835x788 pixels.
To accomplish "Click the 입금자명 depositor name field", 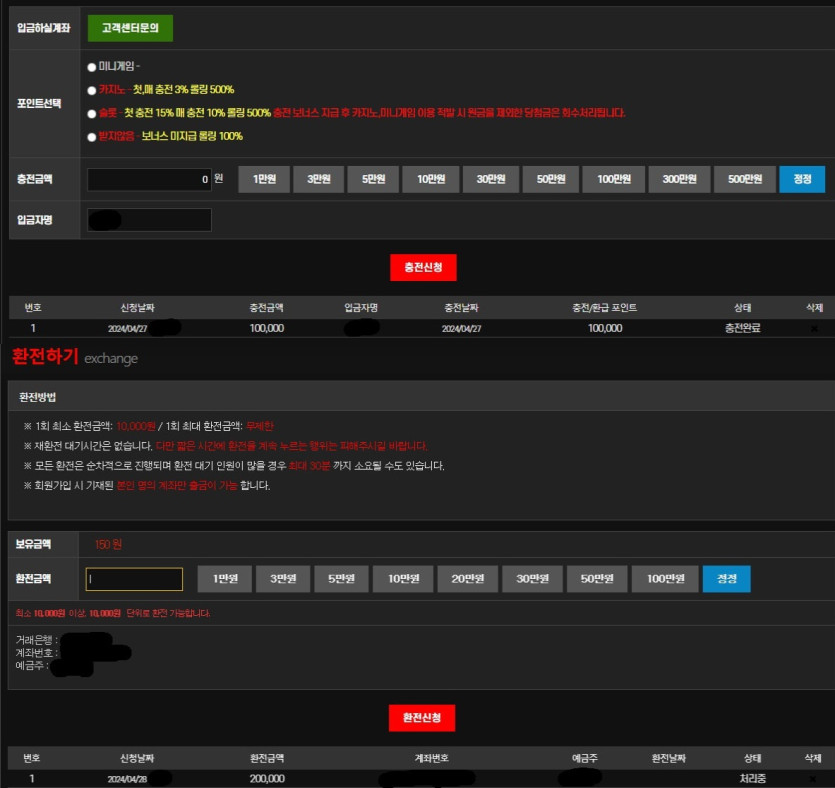I will click(x=149, y=220).
